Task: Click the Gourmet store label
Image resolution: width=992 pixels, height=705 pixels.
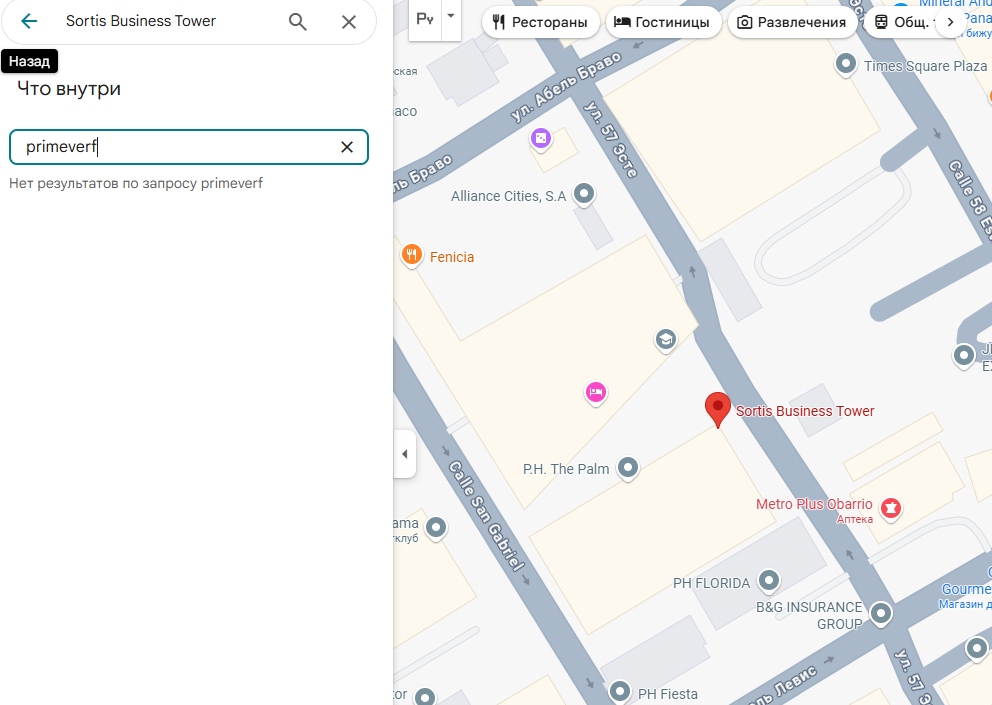Action: tap(966, 589)
